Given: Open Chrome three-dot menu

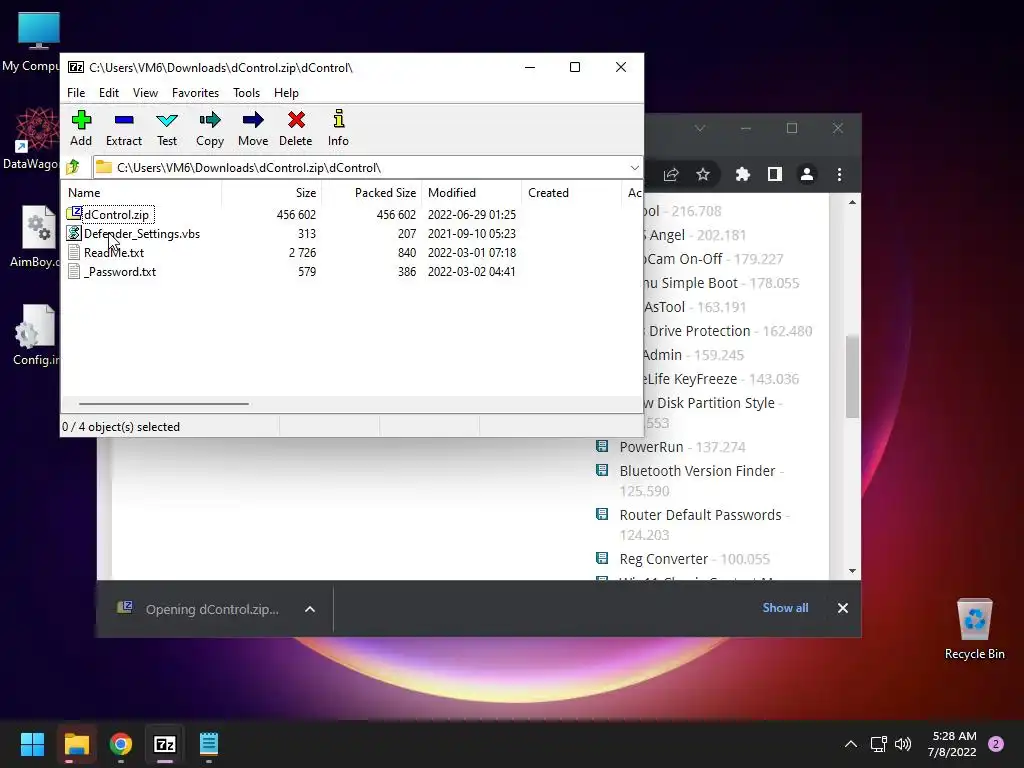Looking at the screenshot, I should coord(839,174).
